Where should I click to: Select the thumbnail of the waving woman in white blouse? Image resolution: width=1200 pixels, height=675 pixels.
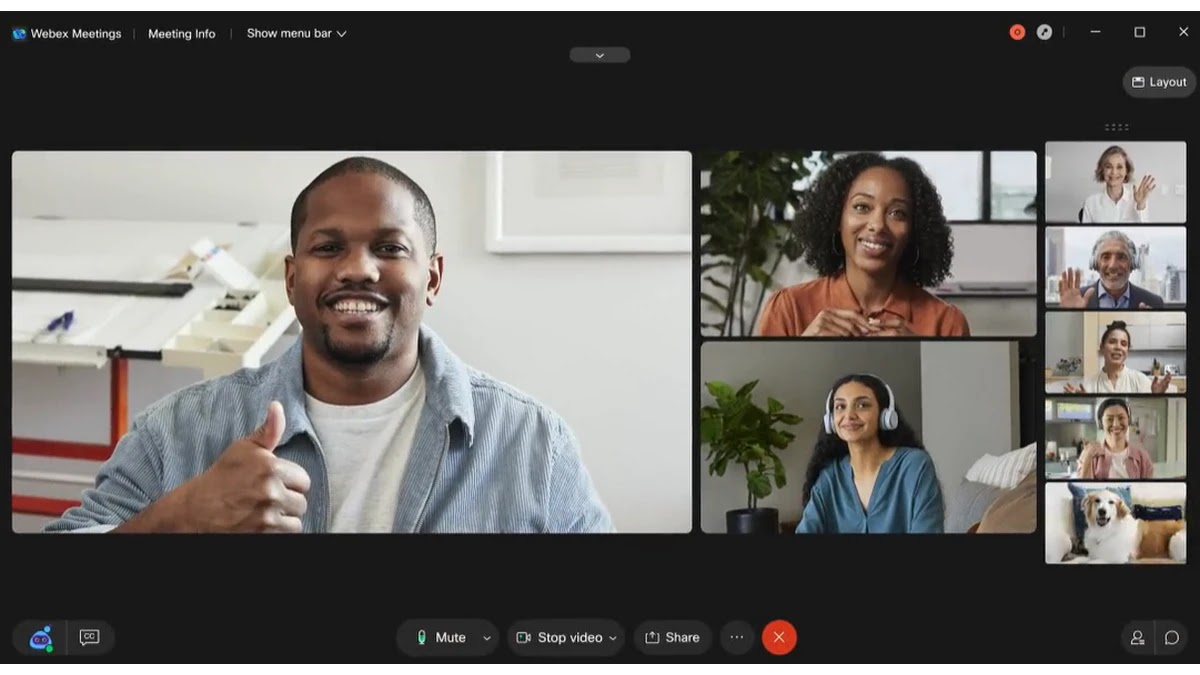1116,181
